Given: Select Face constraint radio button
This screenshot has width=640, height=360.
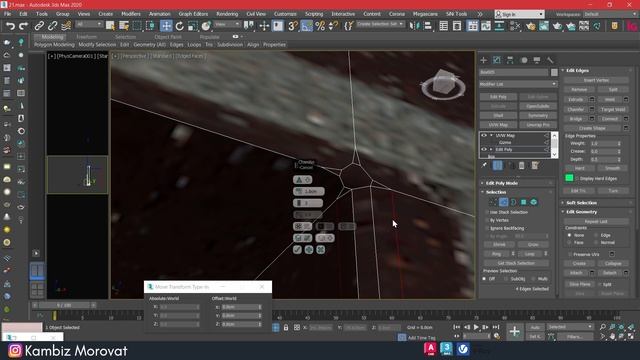Looking at the screenshot, I should (569, 242).
